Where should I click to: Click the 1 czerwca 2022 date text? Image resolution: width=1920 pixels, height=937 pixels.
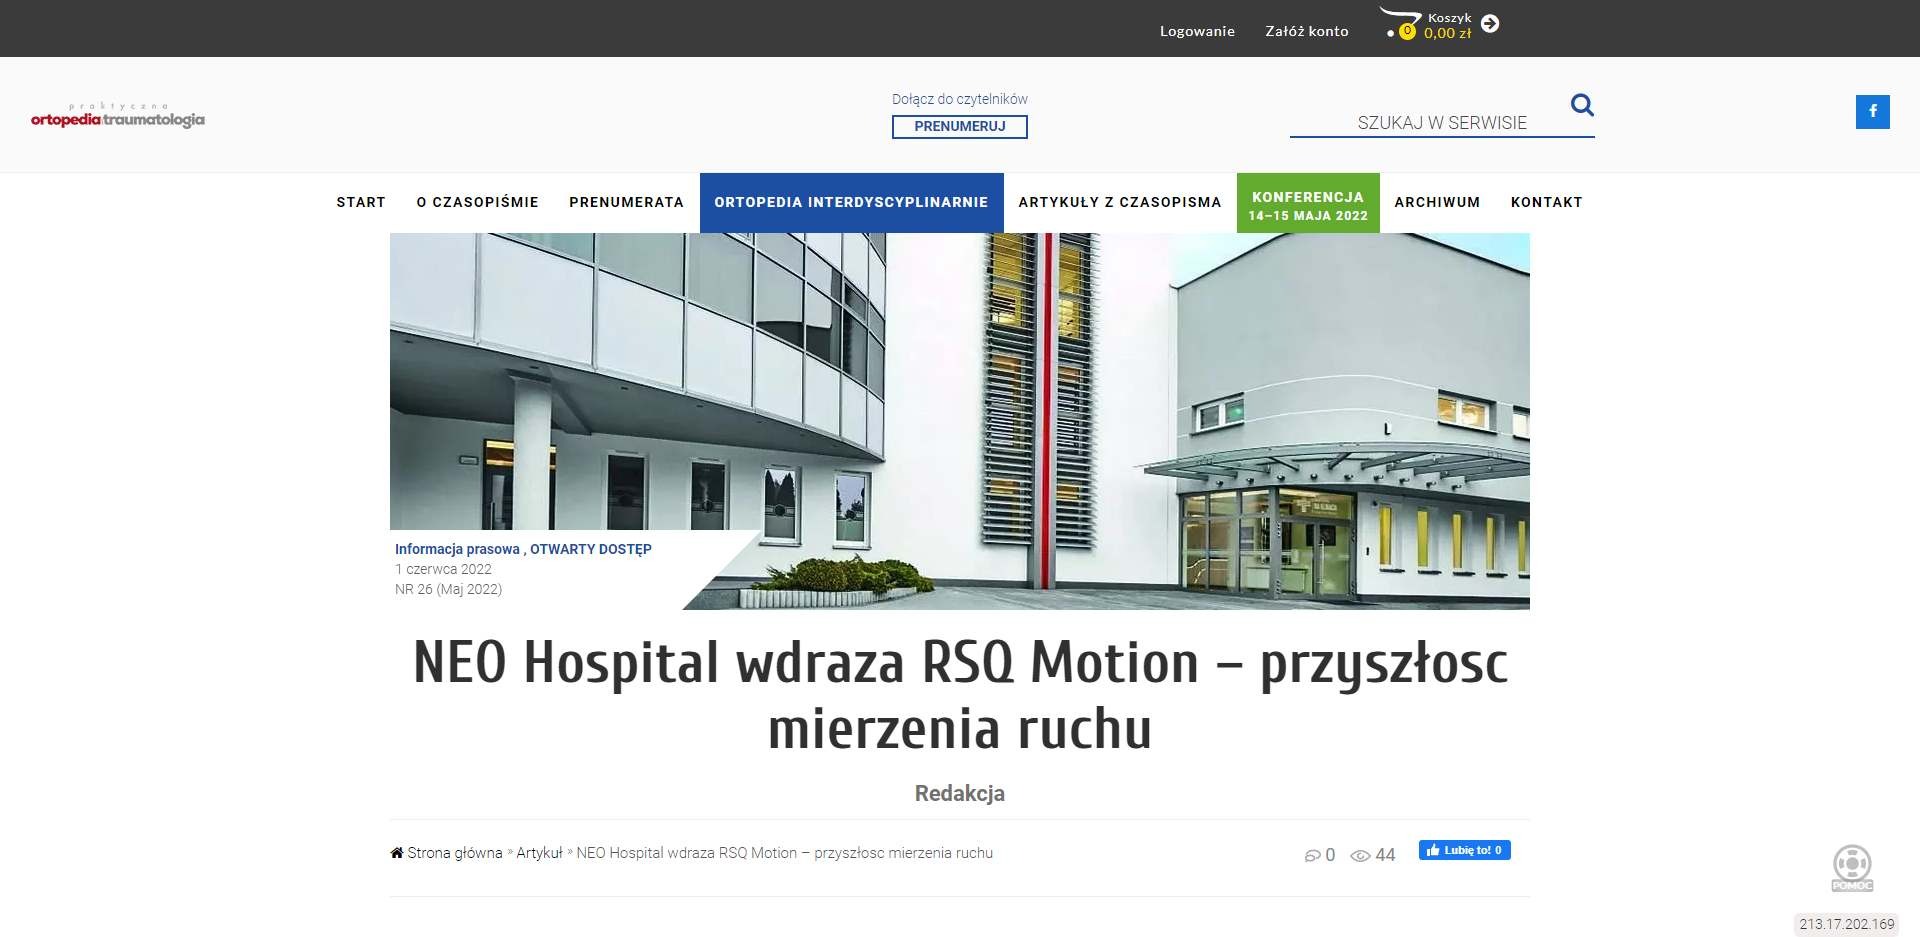pyautogui.click(x=443, y=569)
